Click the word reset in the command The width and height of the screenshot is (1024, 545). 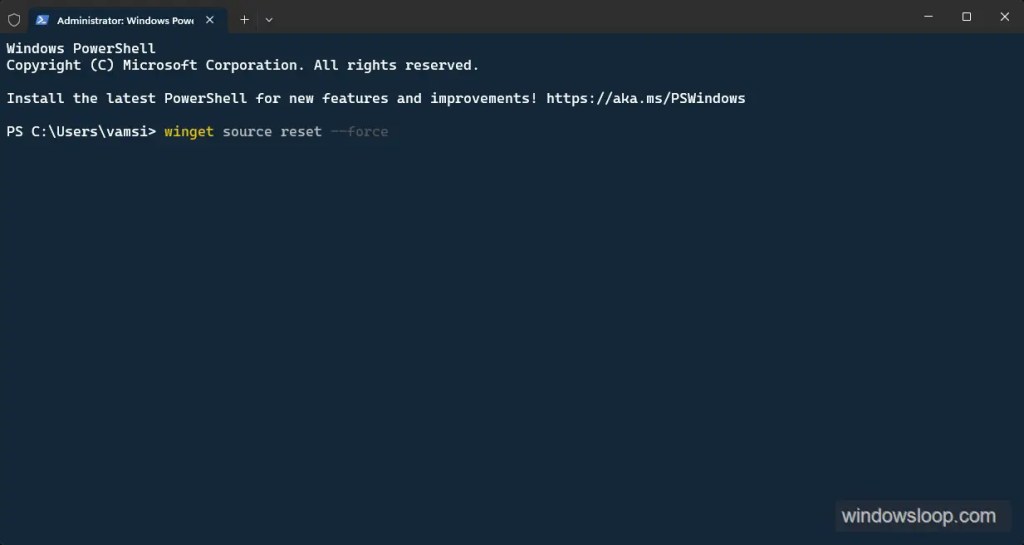click(x=301, y=132)
